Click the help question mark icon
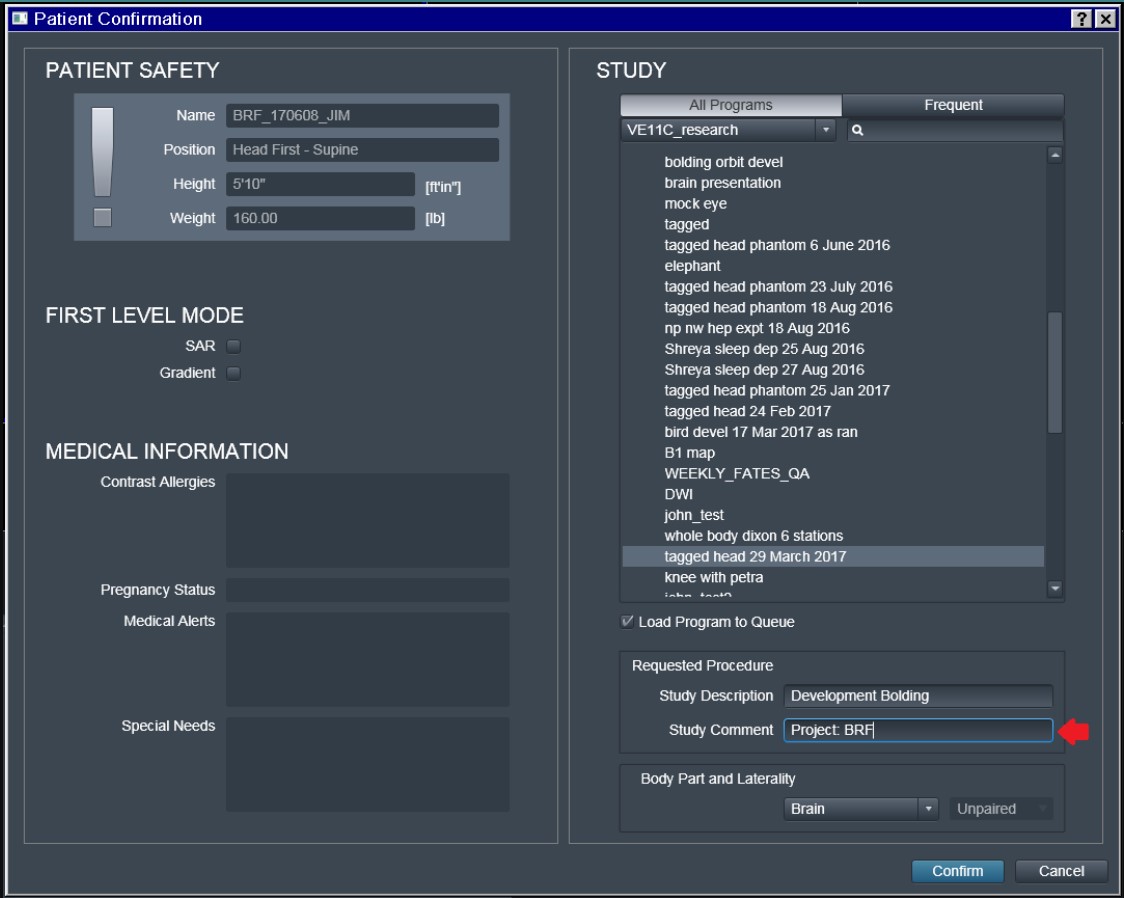This screenshot has height=898, width=1124. click(1082, 19)
